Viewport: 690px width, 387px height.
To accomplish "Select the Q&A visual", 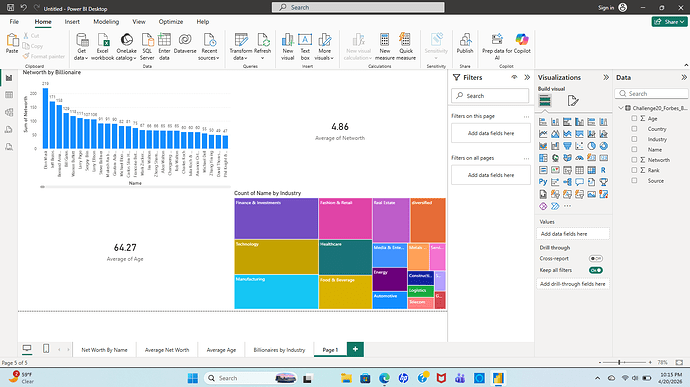I will tap(579, 182).
